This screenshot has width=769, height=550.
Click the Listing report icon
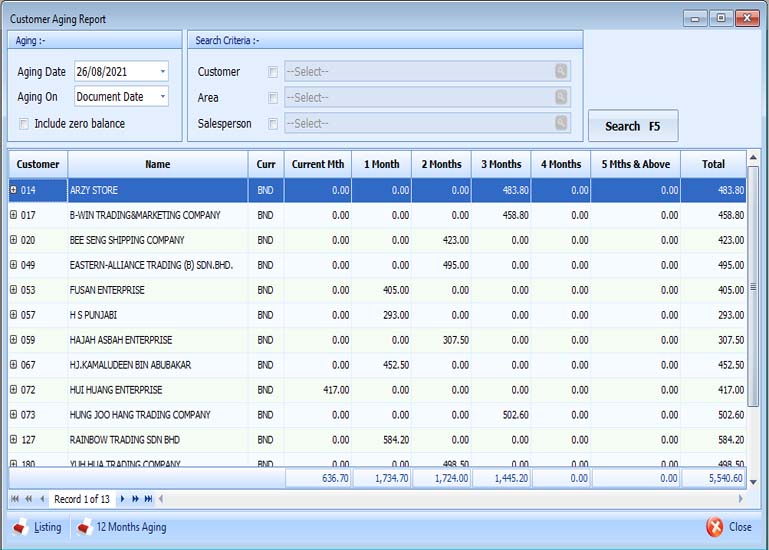point(21,527)
